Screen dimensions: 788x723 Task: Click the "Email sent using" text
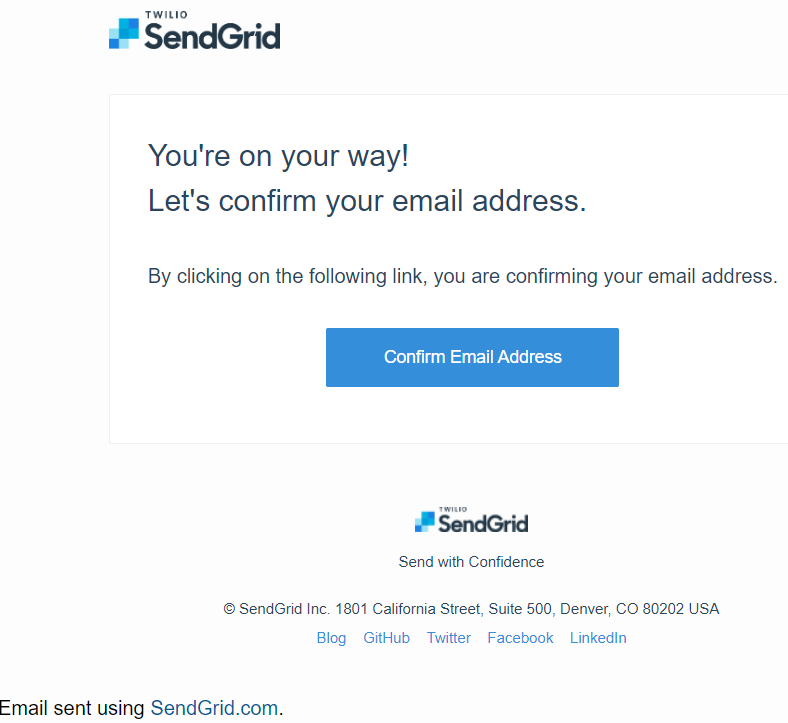click(x=72, y=708)
